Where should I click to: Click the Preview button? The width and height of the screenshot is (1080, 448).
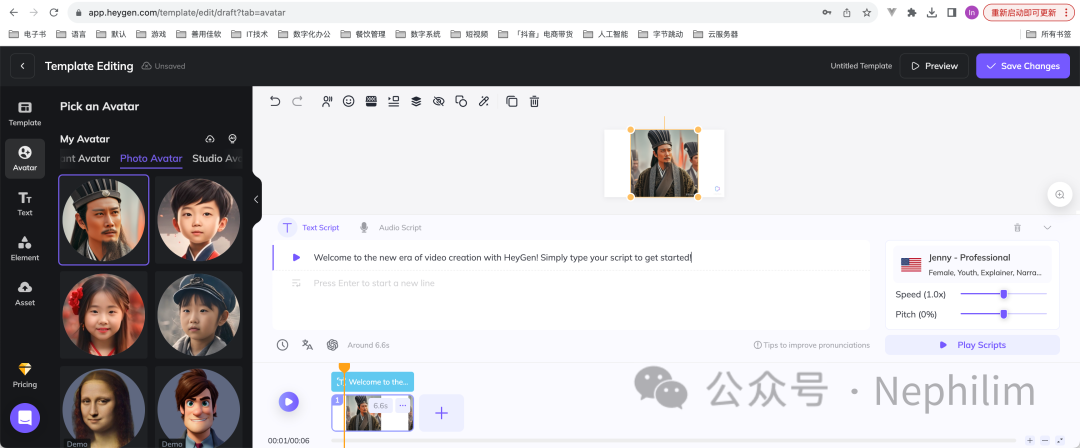934,66
